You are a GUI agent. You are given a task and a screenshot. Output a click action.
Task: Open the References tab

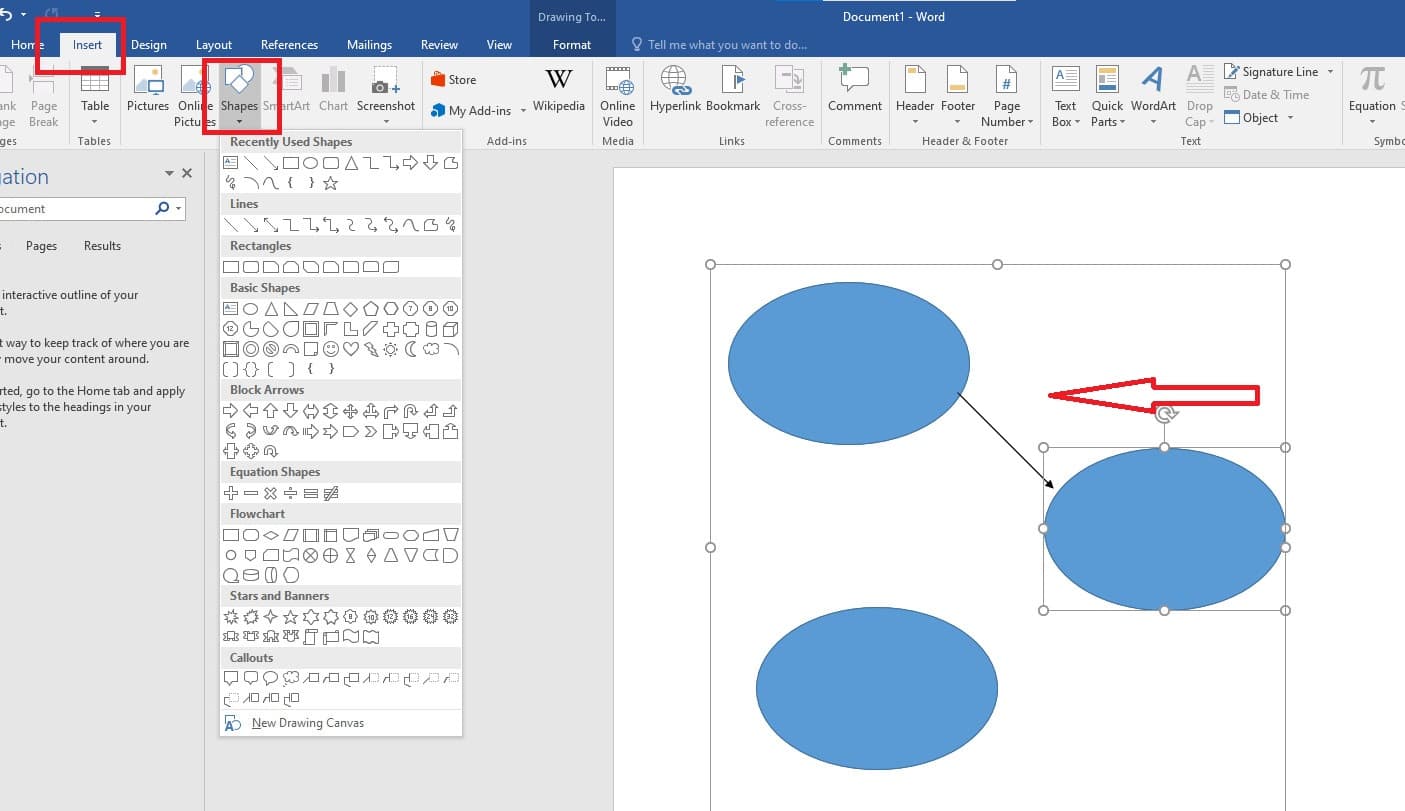[x=289, y=45]
